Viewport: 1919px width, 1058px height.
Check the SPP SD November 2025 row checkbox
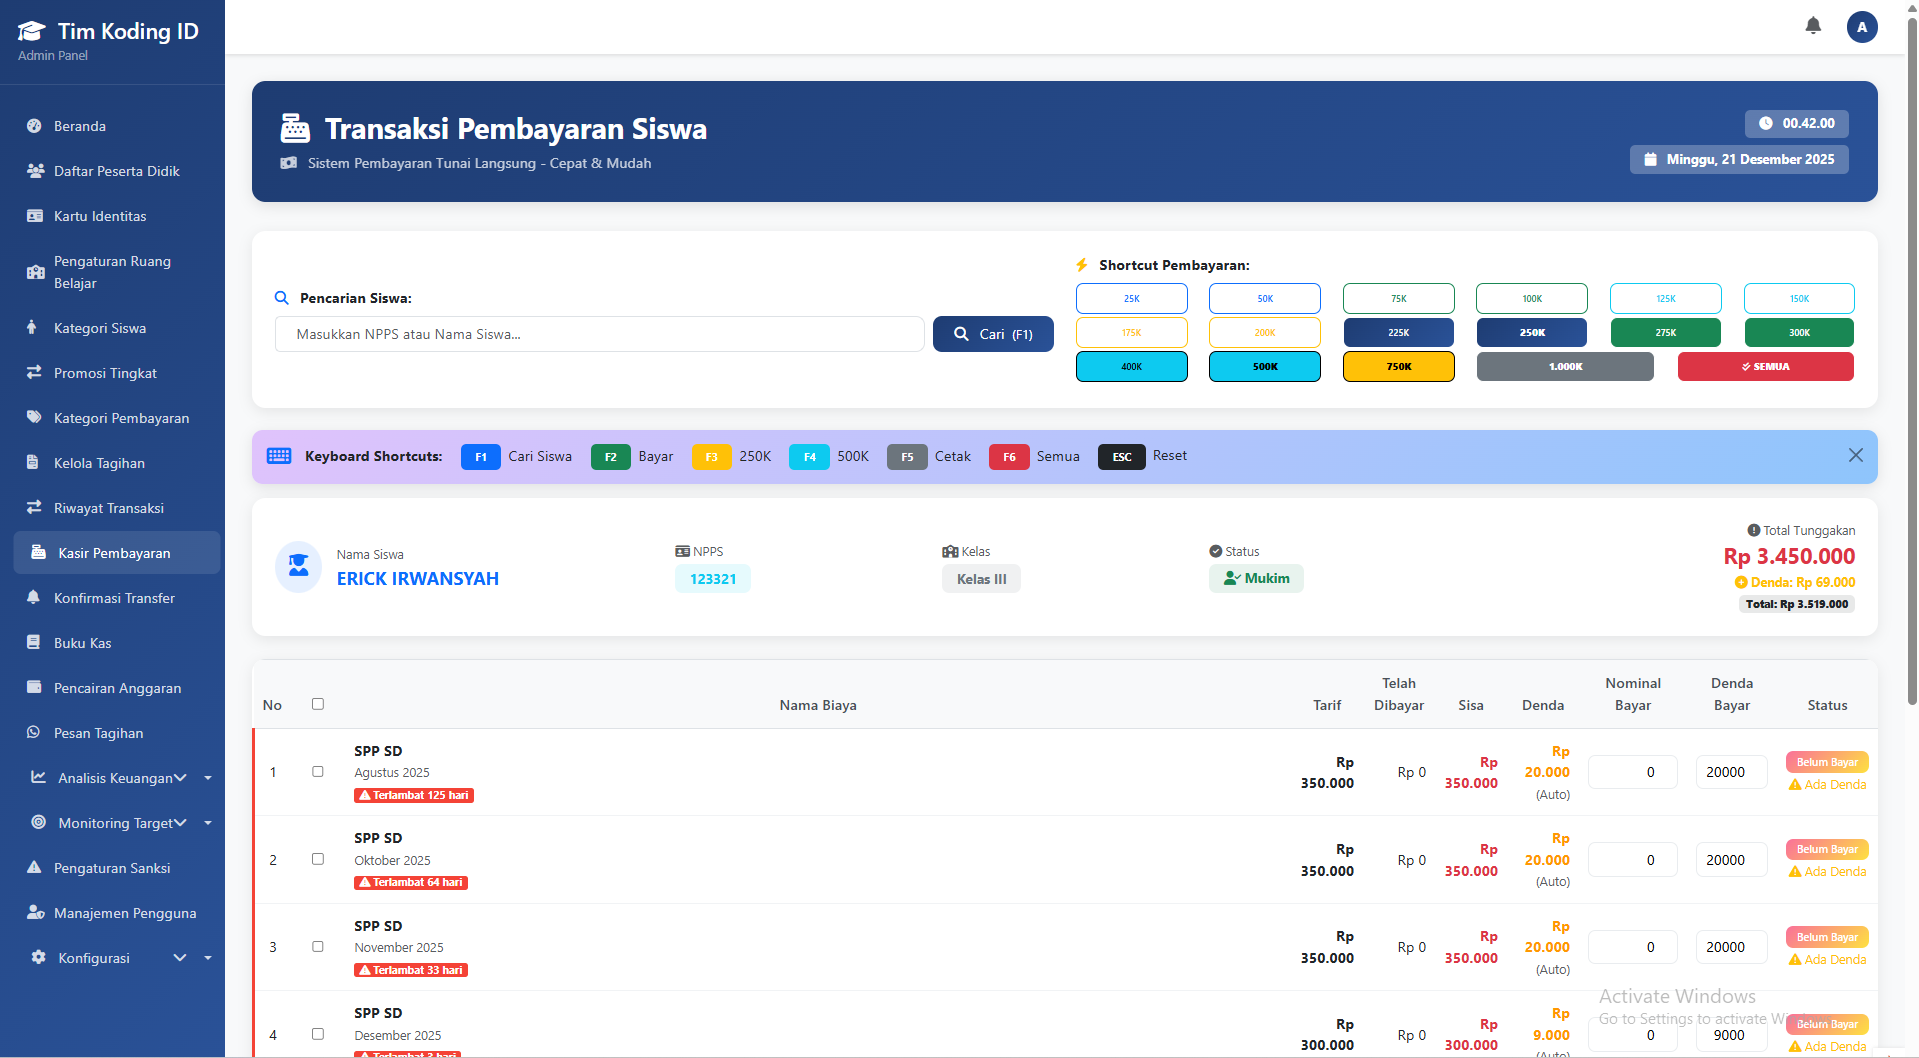(x=318, y=946)
